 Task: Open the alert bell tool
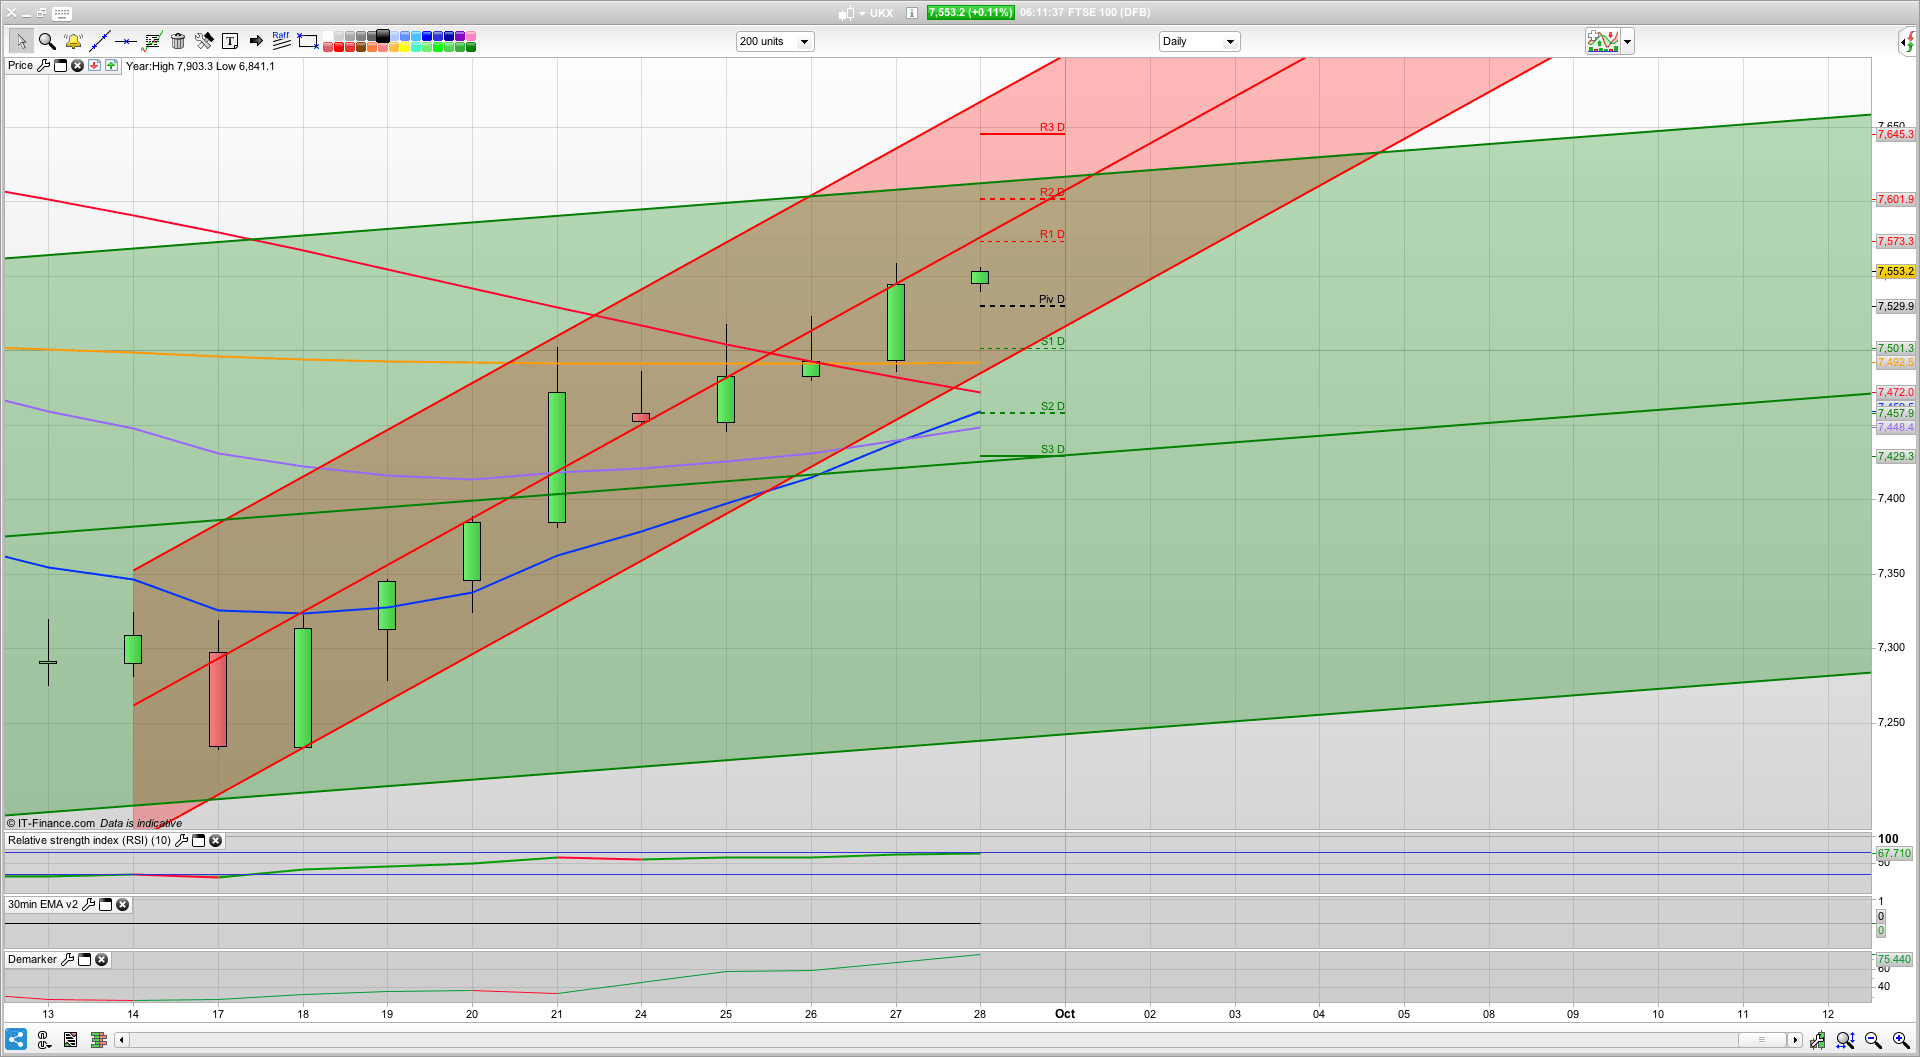pyautogui.click(x=73, y=41)
